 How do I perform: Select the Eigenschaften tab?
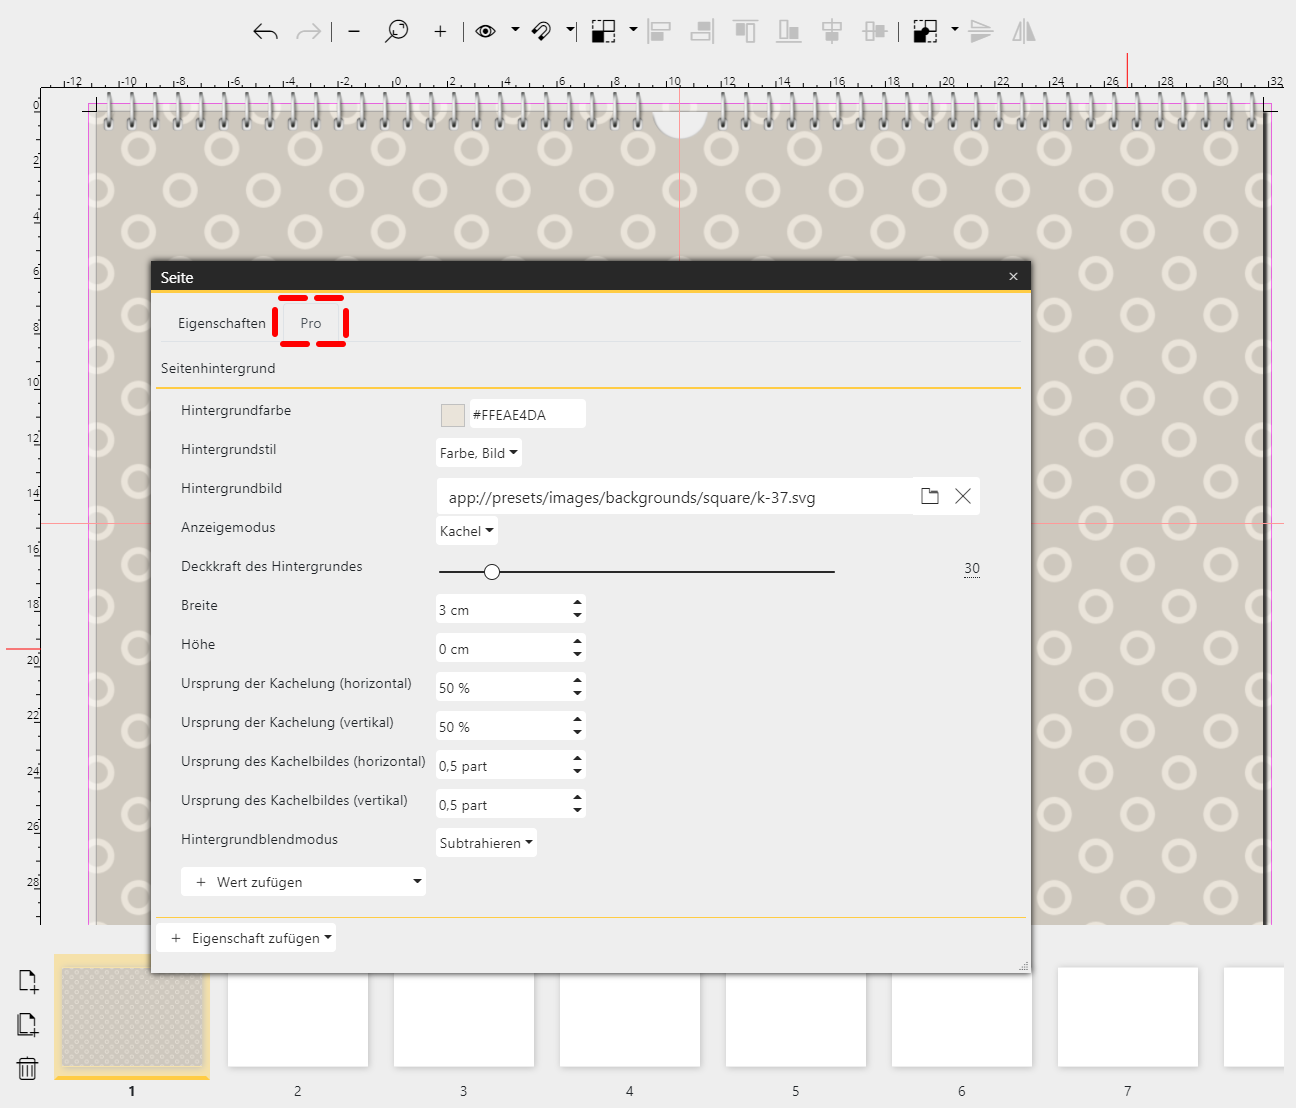click(221, 323)
